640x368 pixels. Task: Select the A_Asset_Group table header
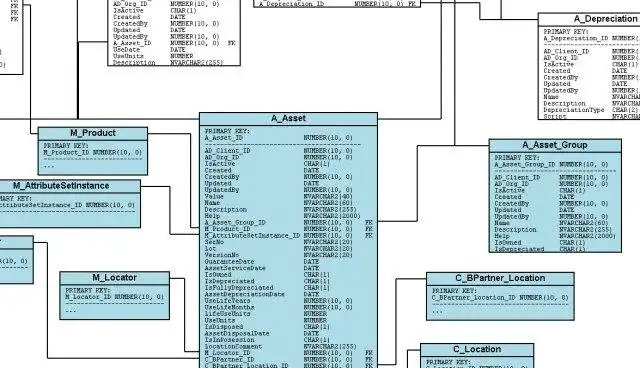[x=555, y=145]
